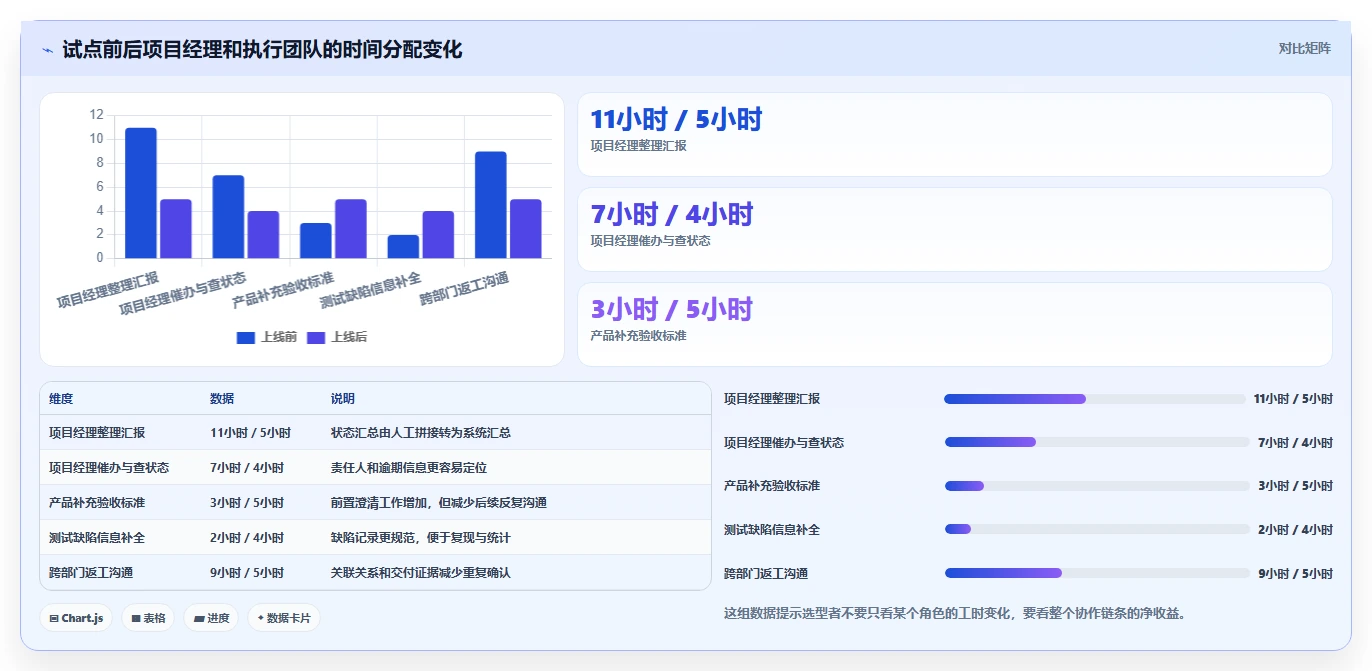Click table value 2小时 / 4小时
Viewport: 1372px width, 671px height.
click(247, 538)
